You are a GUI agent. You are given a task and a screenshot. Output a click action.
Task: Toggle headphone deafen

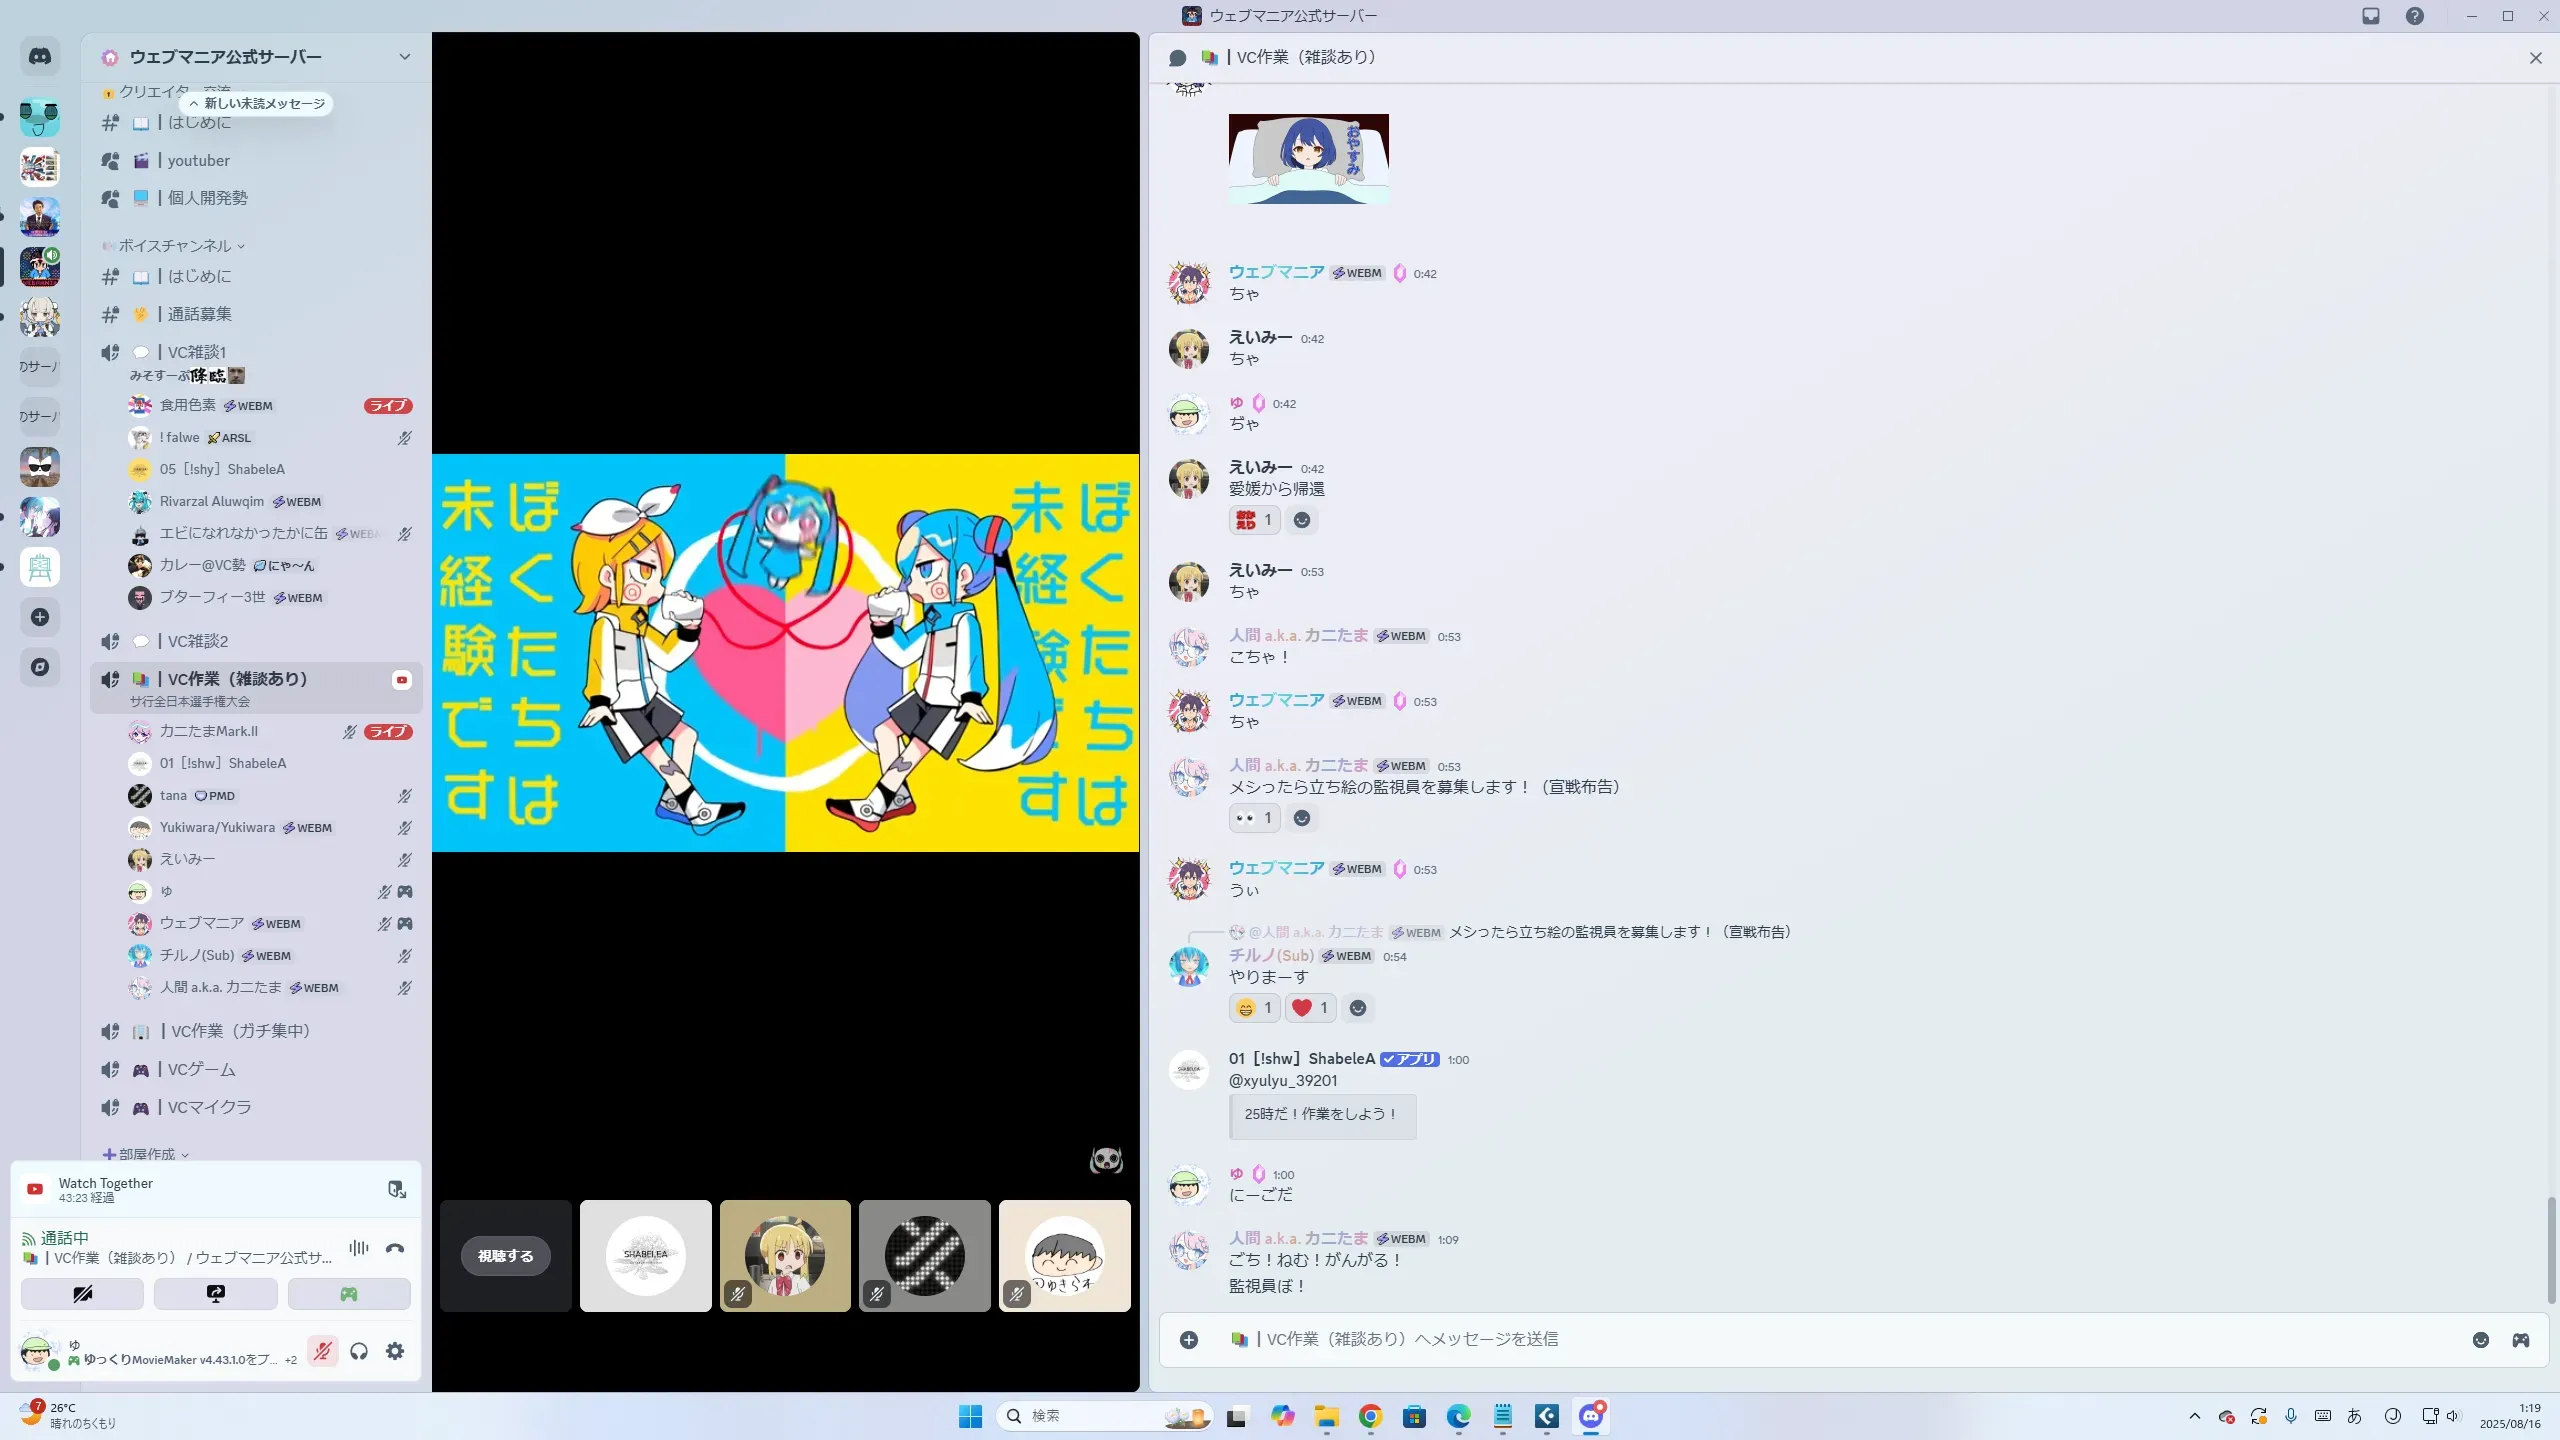[359, 1351]
